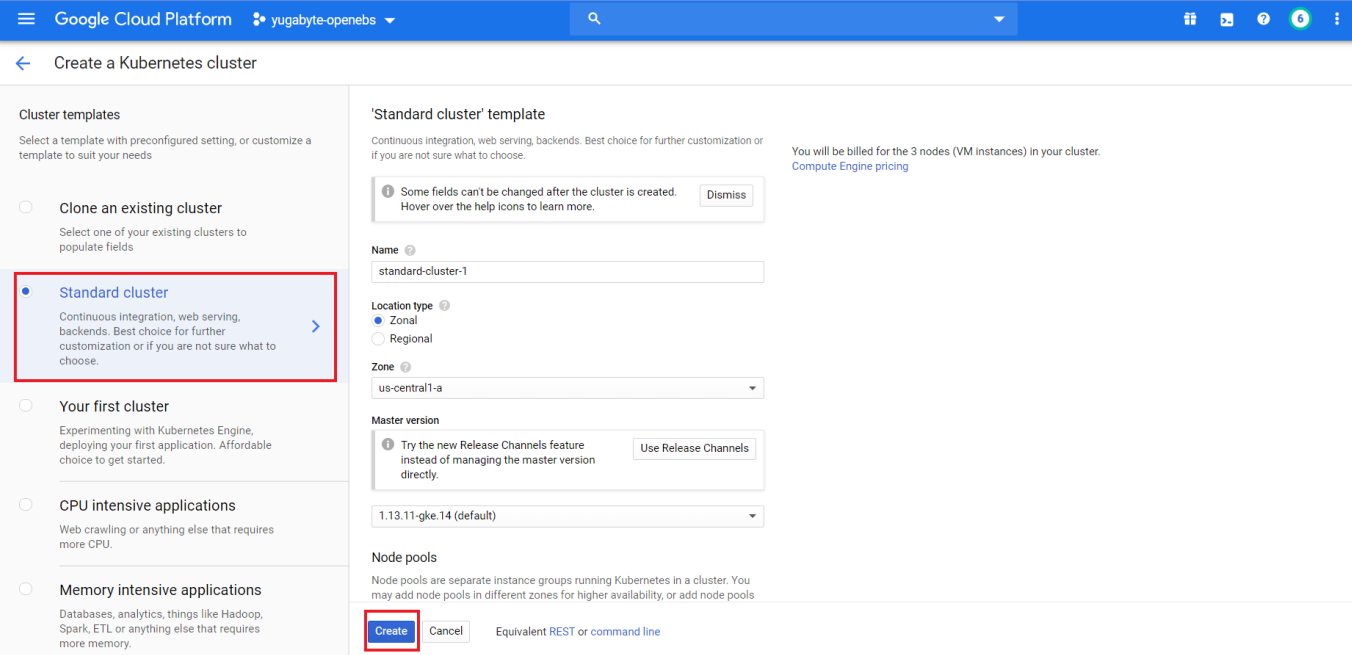Click the Create button

[391, 631]
